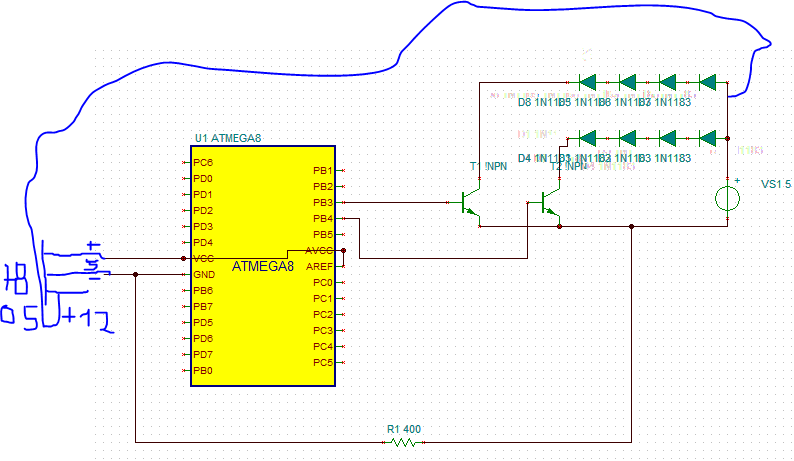The image size is (794, 461).
Task: Click the wire junction dot above R1 on the right
Action: click(631, 226)
